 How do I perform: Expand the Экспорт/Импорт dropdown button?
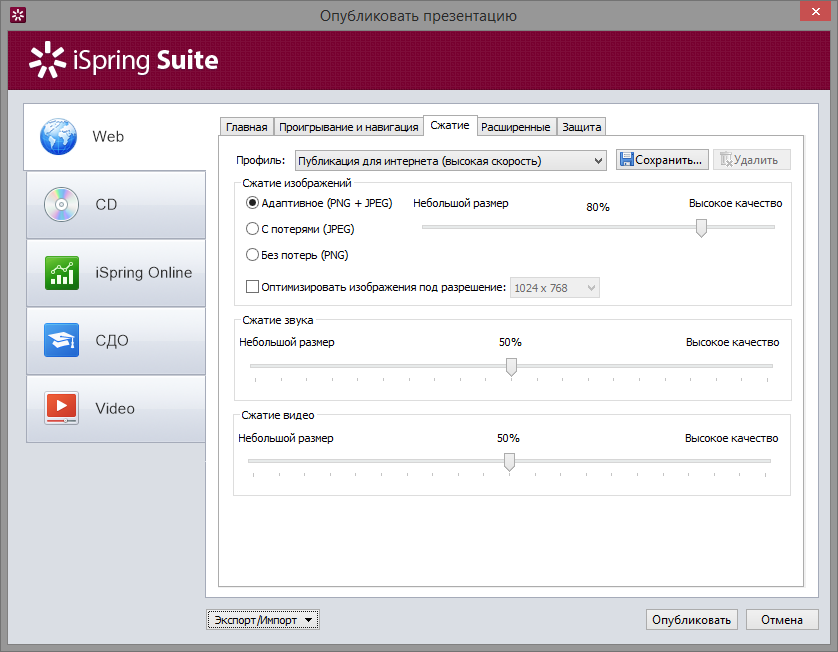(x=263, y=620)
